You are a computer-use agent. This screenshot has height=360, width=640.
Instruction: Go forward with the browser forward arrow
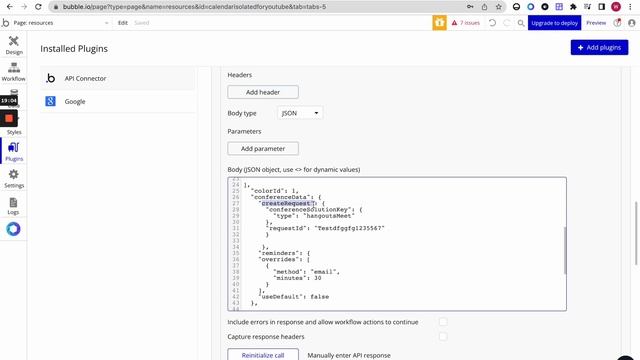pos(24,7)
